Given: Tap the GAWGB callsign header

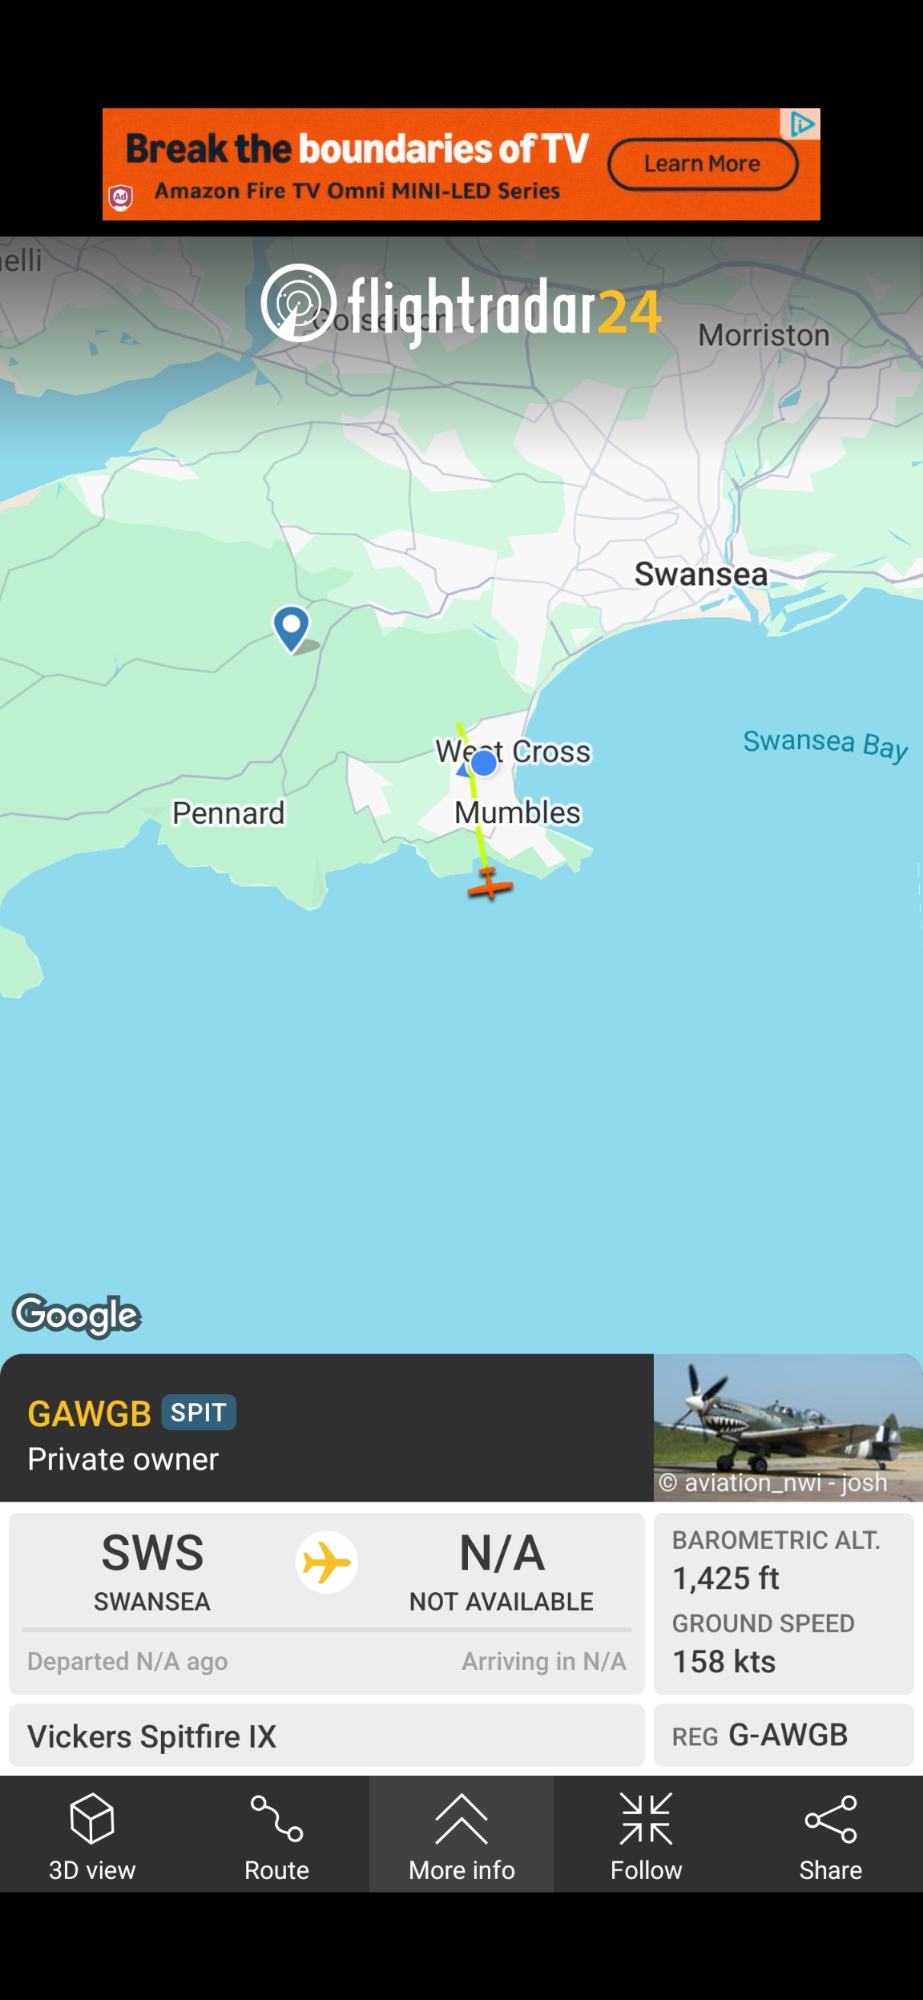Looking at the screenshot, I should coord(89,1414).
